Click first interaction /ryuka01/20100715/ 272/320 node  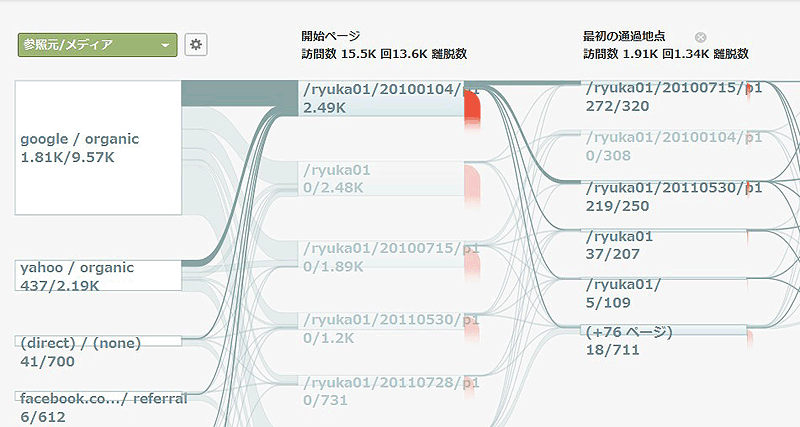[x=667, y=94]
